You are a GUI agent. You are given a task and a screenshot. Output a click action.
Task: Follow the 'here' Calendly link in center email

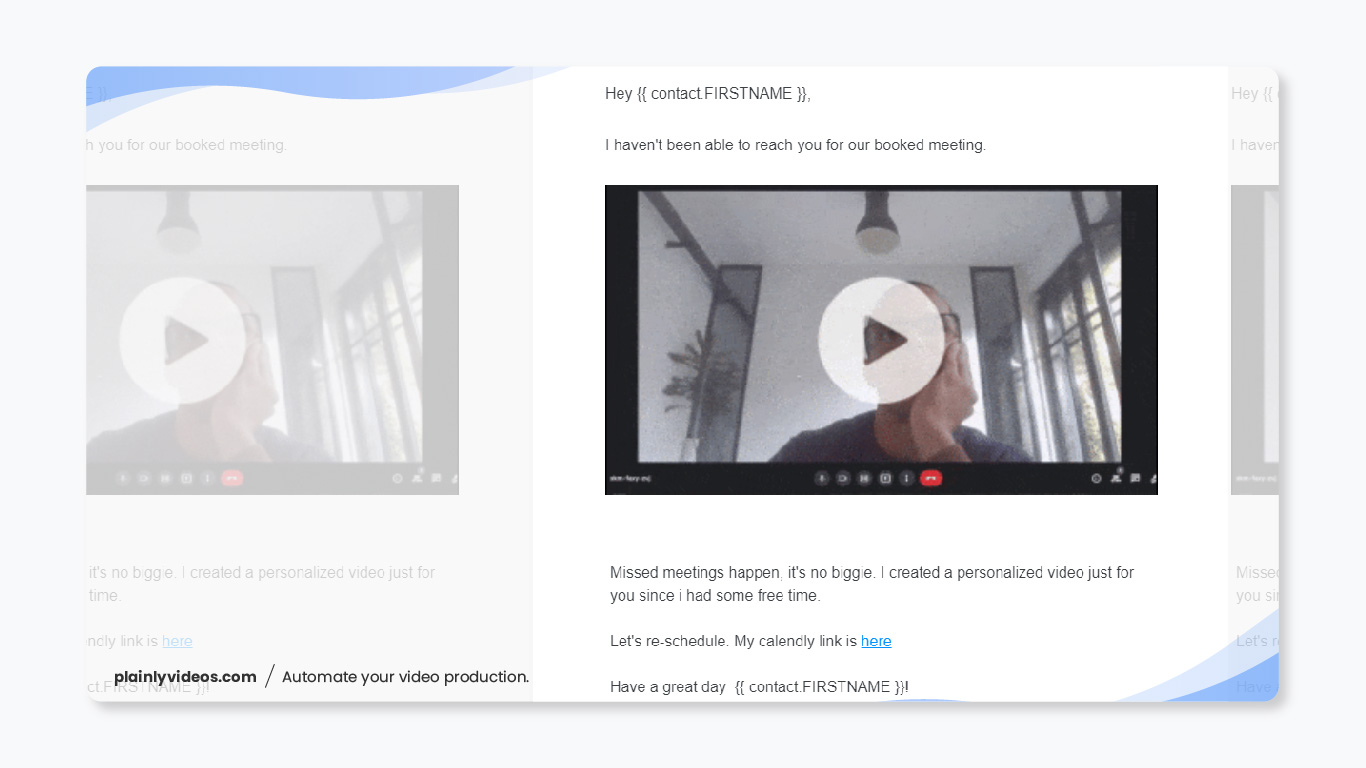[x=876, y=641]
